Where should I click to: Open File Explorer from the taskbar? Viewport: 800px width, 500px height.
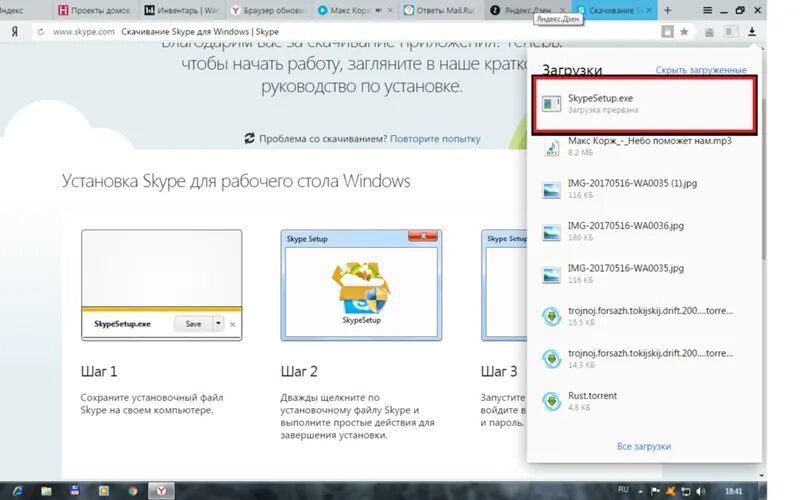(46, 491)
